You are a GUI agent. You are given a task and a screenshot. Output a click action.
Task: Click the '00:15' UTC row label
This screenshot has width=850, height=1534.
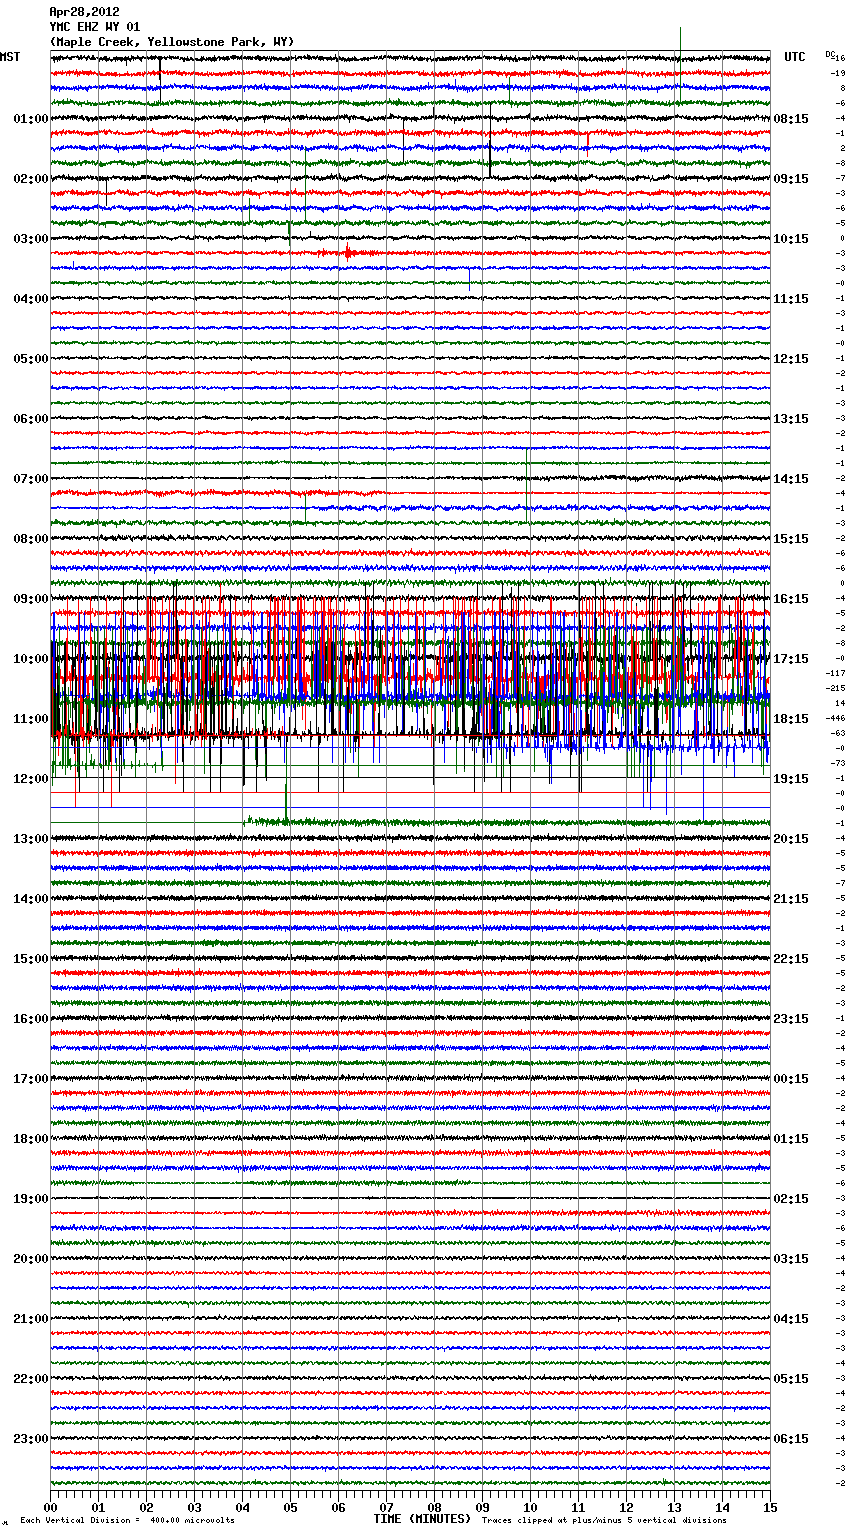point(791,1079)
